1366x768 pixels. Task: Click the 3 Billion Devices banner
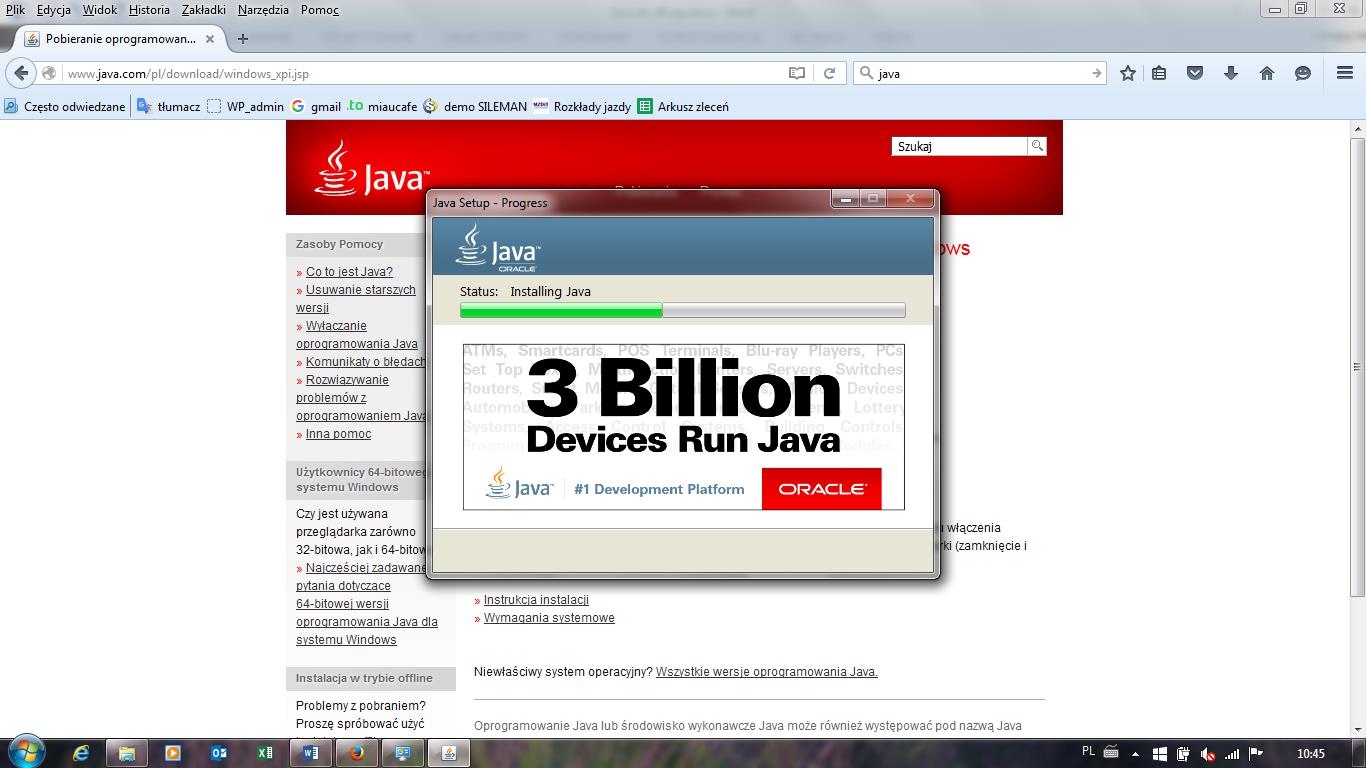pyautogui.click(x=683, y=427)
